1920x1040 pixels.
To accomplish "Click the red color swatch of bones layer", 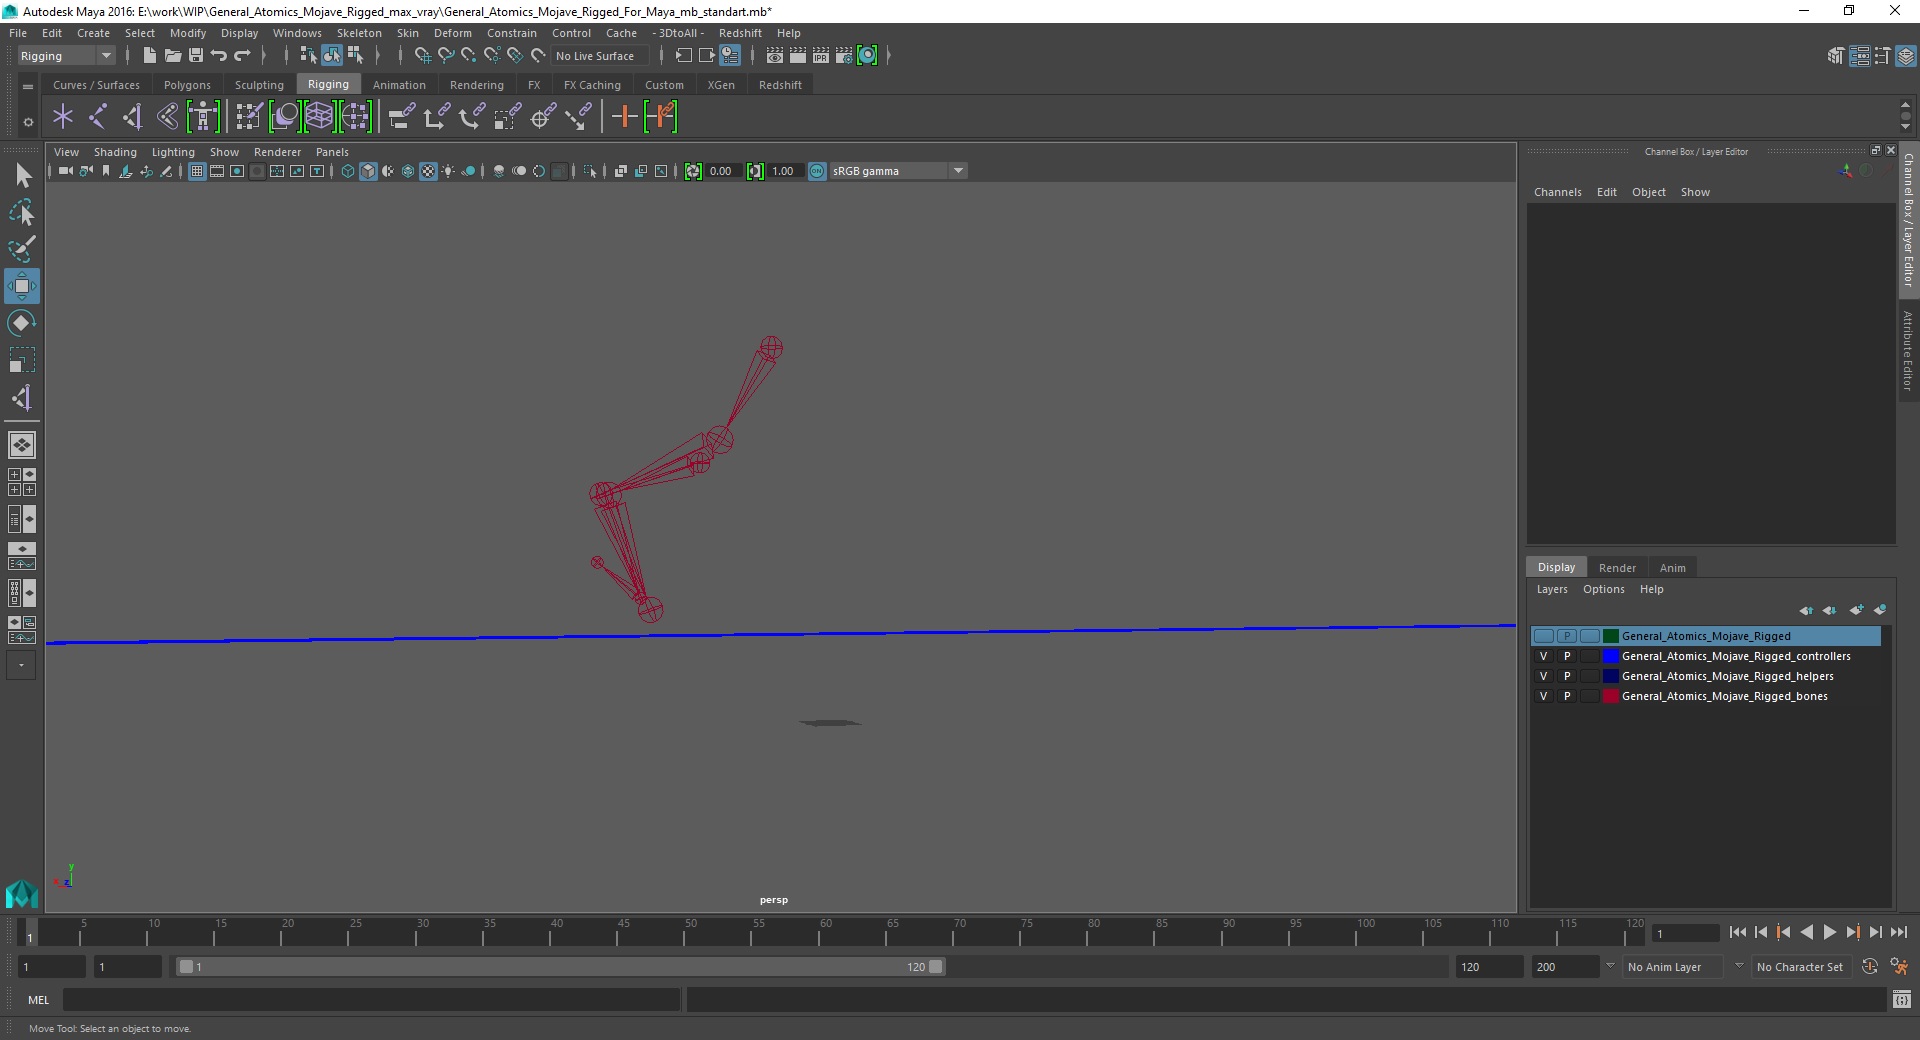I will tap(1611, 696).
